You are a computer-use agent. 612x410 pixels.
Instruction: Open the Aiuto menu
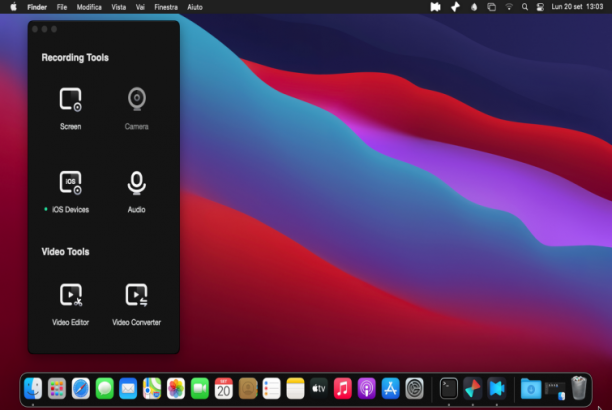point(195,7)
